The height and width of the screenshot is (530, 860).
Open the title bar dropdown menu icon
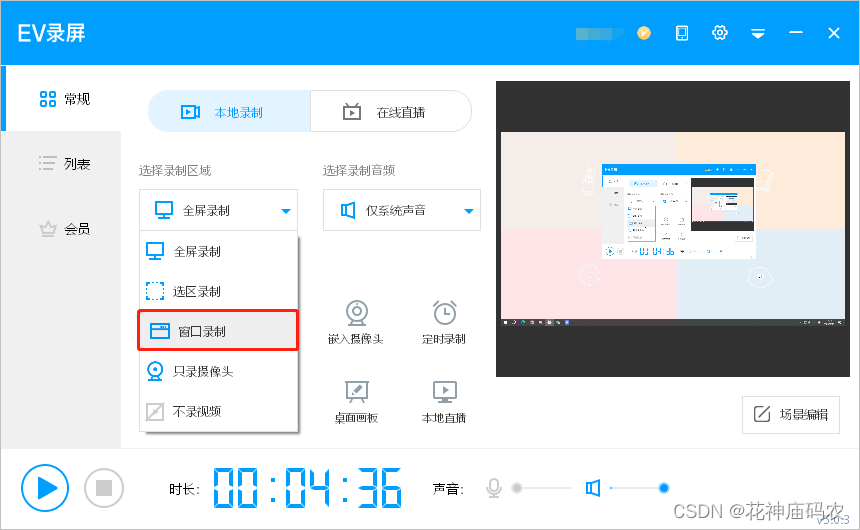tap(758, 33)
